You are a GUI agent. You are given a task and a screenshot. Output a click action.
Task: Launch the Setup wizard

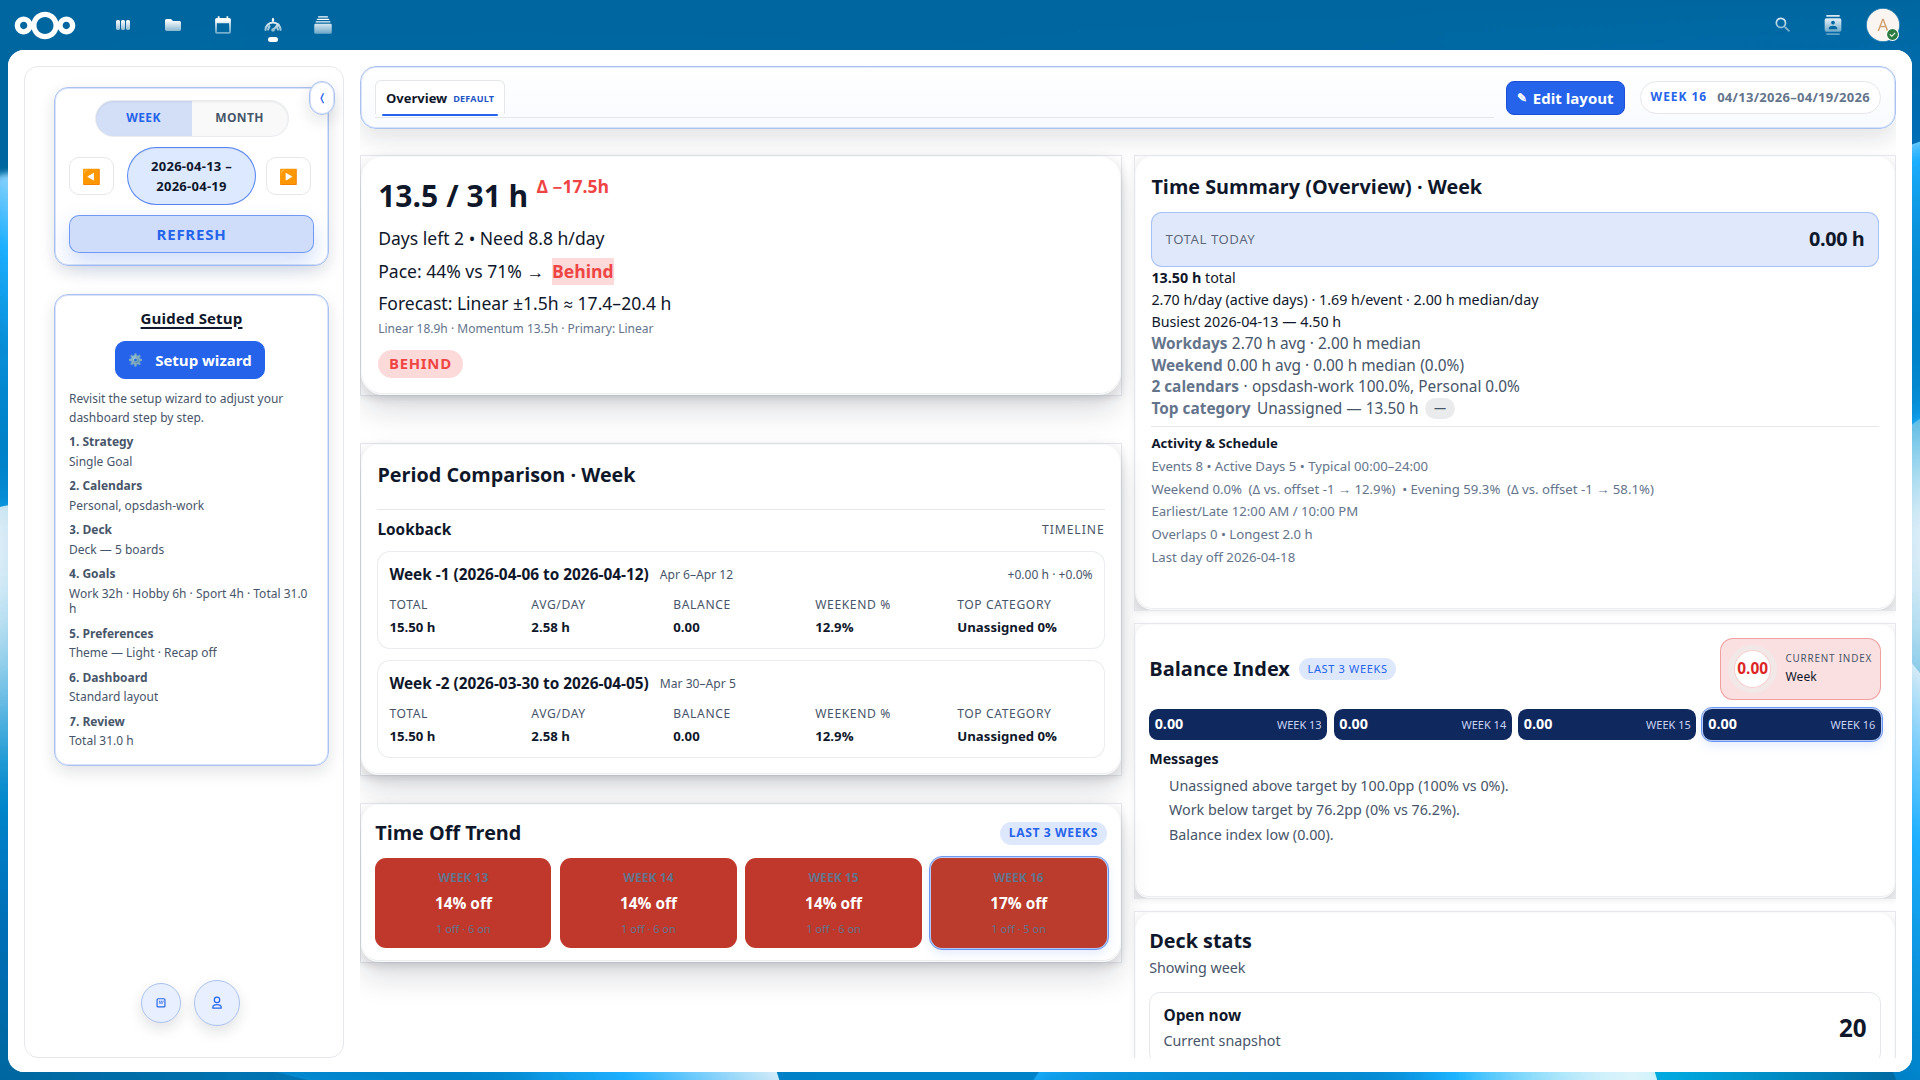(x=190, y=360)
